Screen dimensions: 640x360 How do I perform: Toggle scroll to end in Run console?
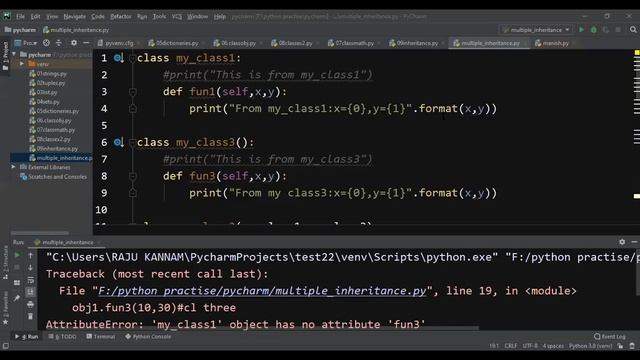[x=31, y=292]
